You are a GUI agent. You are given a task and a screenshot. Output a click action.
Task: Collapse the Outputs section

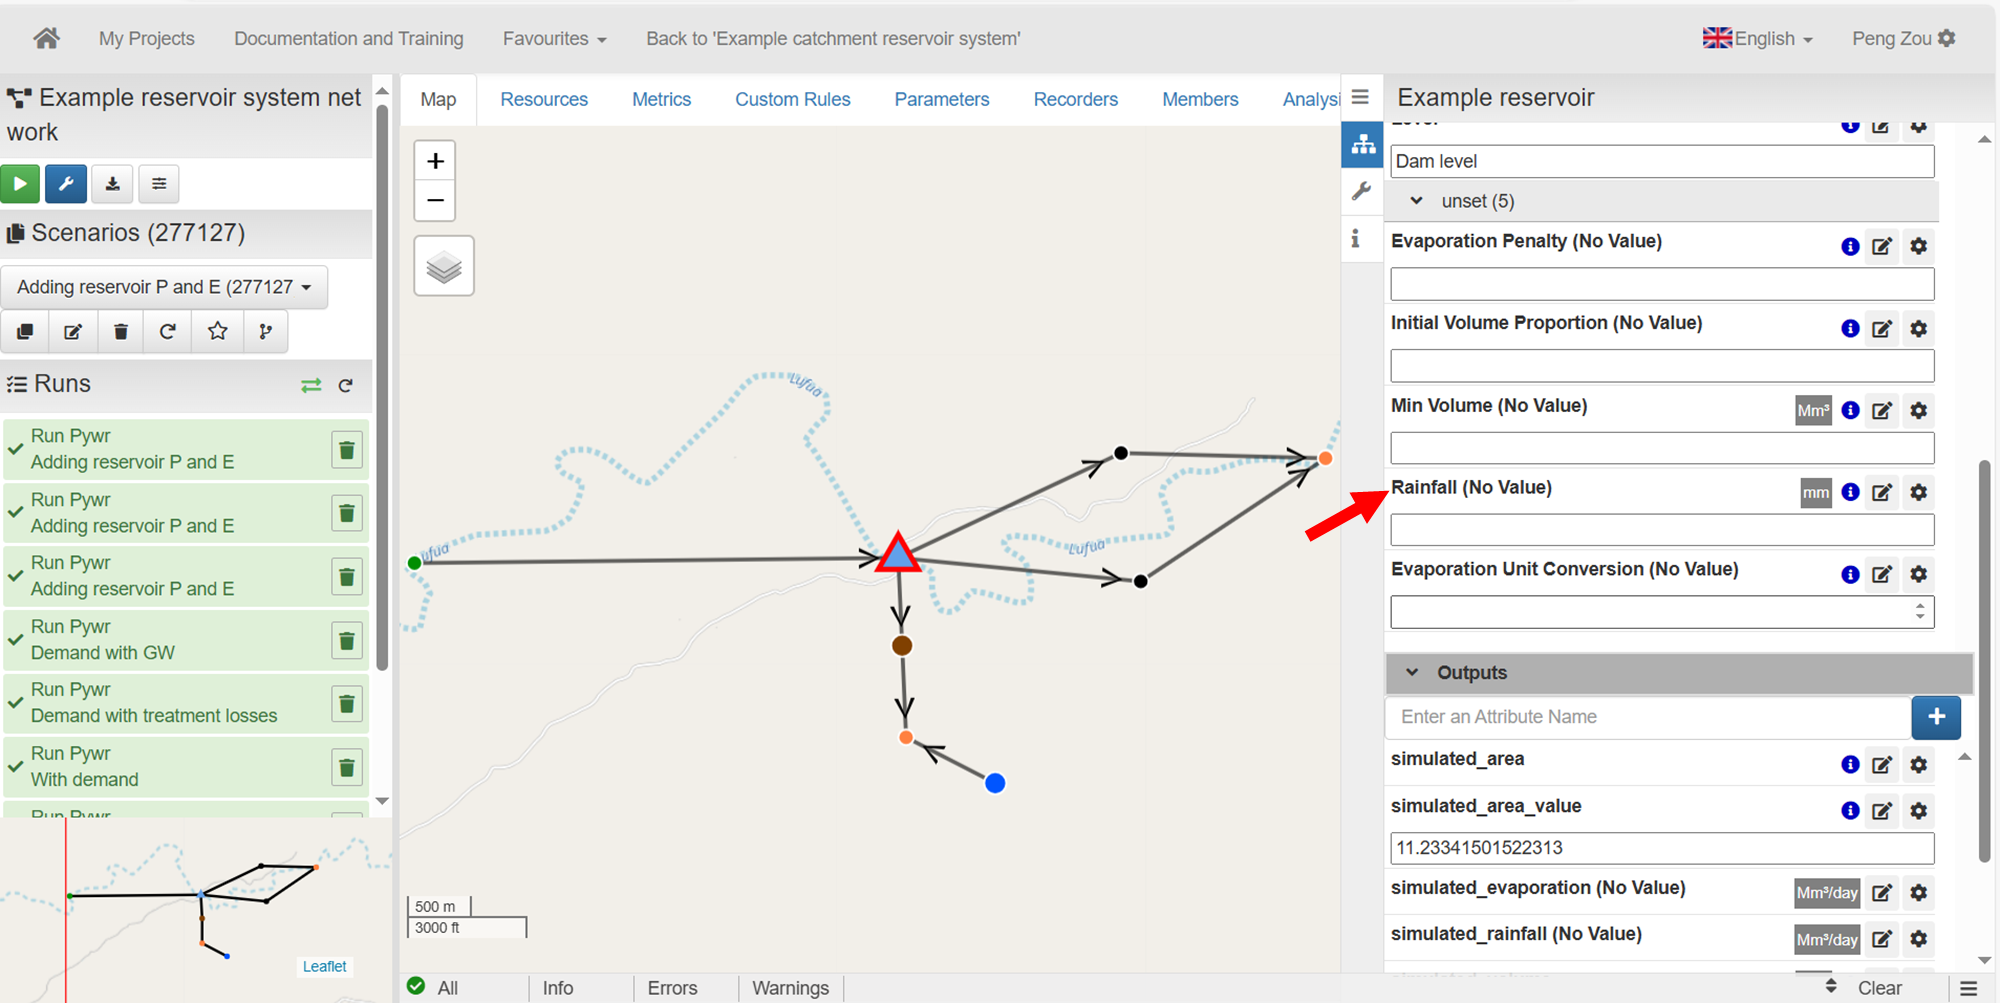(x=1412, y=673)
